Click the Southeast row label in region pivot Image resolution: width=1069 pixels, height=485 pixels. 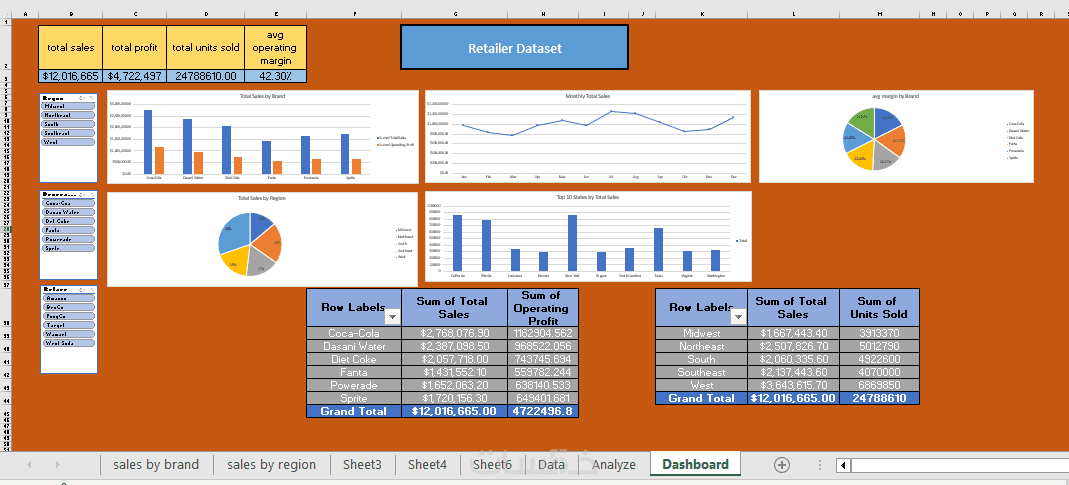[702, 372]
